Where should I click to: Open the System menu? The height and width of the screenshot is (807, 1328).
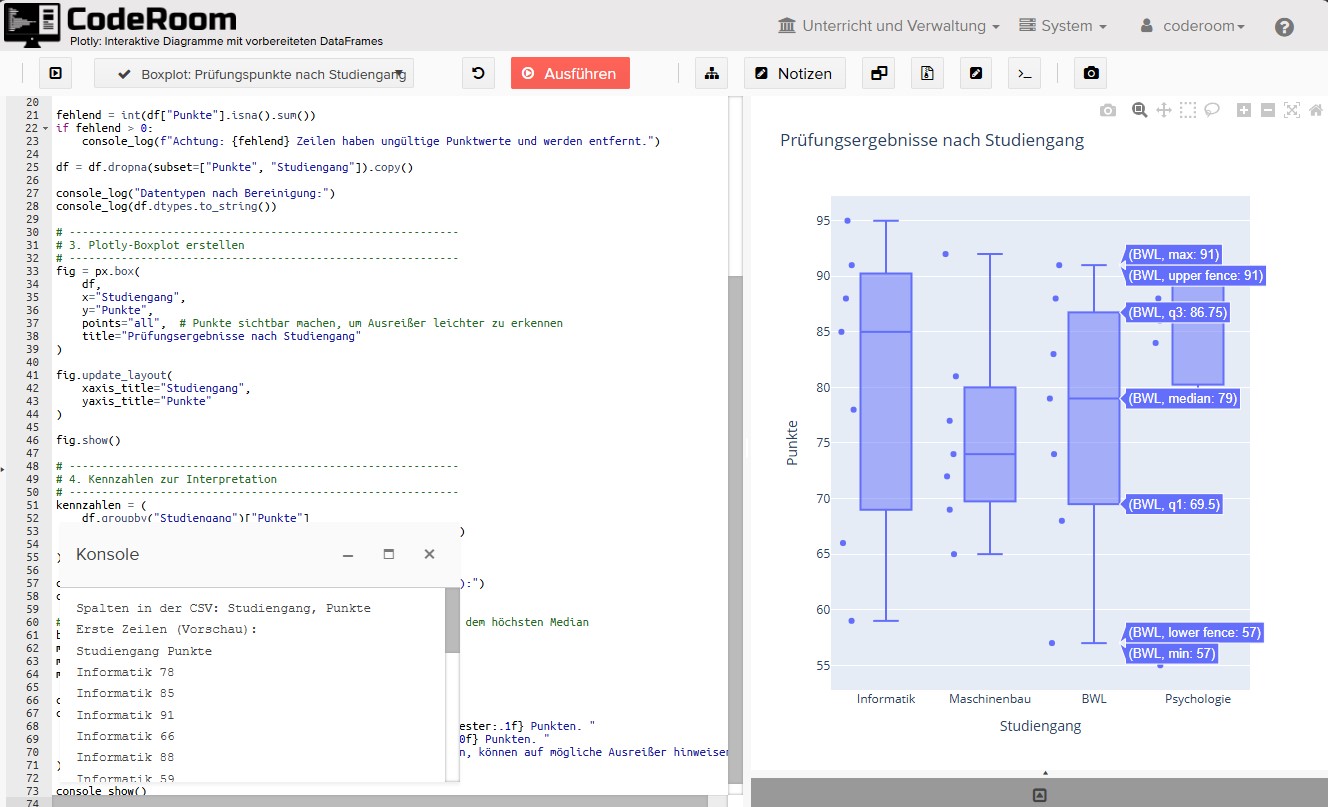coord(1062,26)
